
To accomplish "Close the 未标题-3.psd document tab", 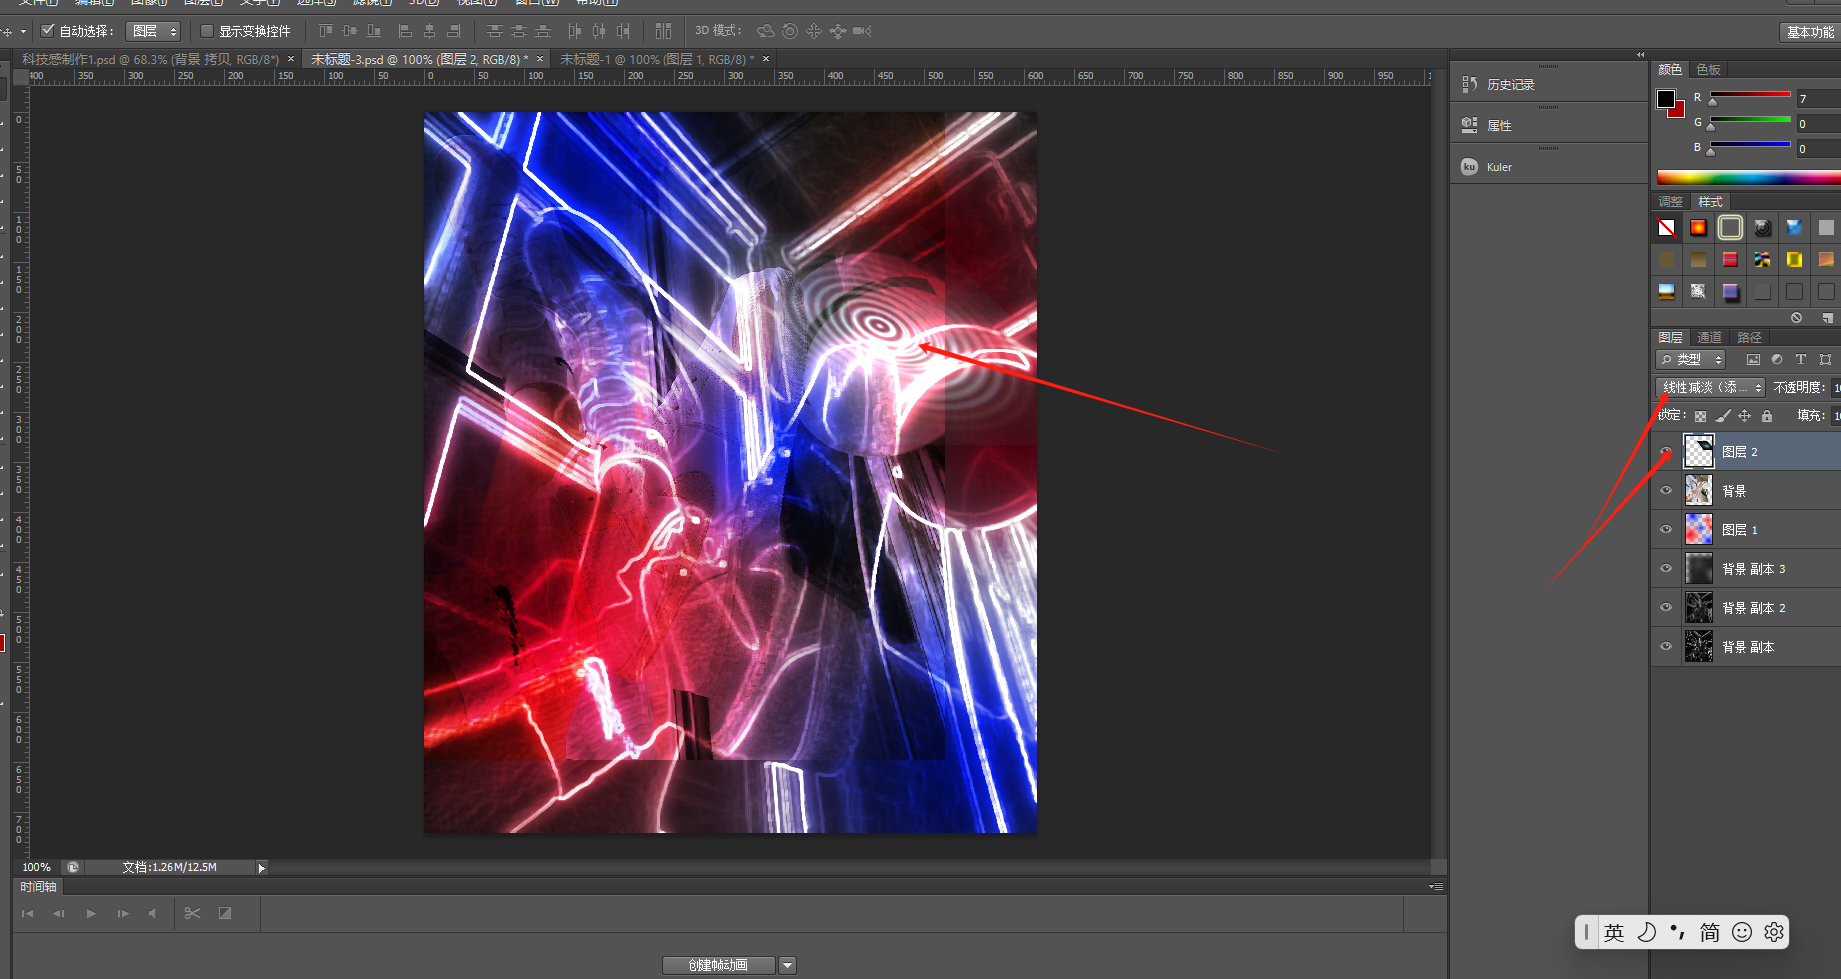I will (x=540, y=59).
